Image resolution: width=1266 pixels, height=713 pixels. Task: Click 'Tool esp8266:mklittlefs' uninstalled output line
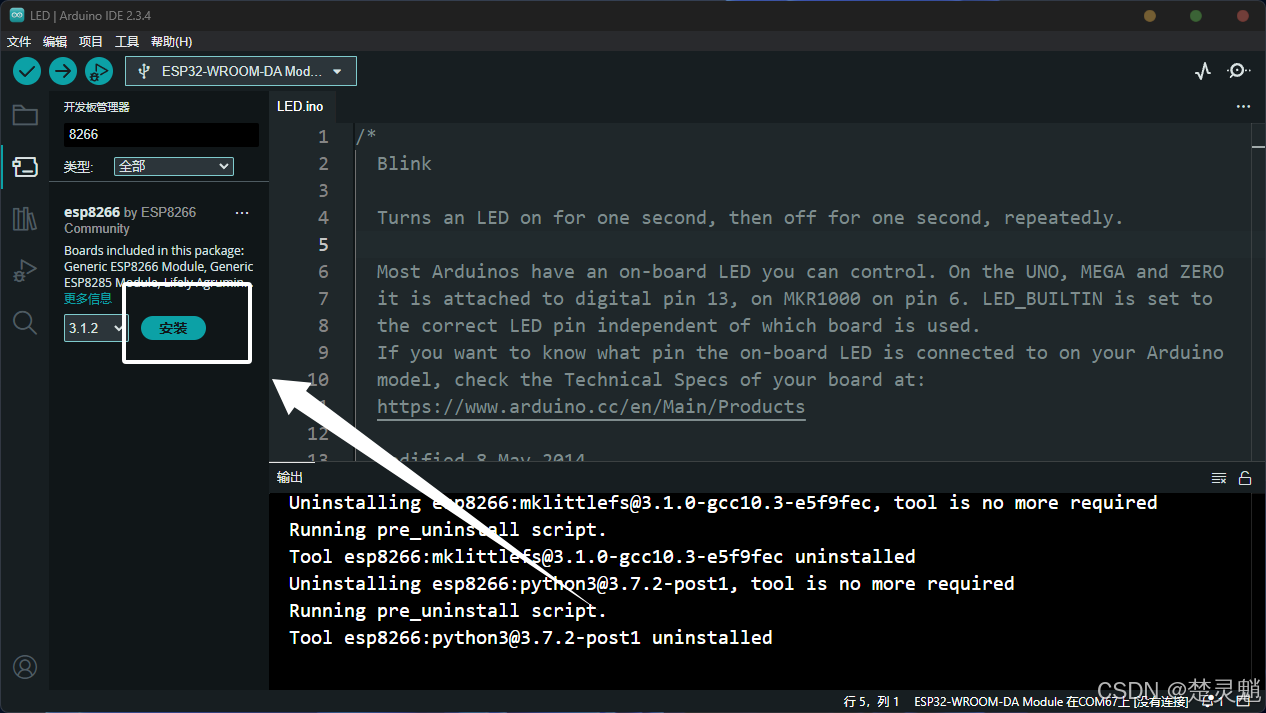click(x=602, y=557)
